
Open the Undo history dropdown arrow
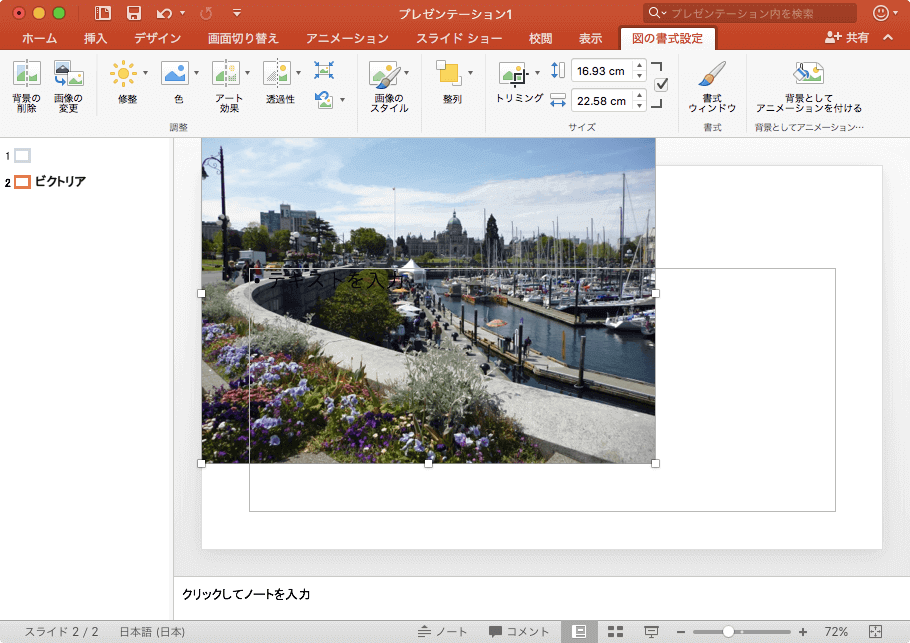click(x=182, y=13)
